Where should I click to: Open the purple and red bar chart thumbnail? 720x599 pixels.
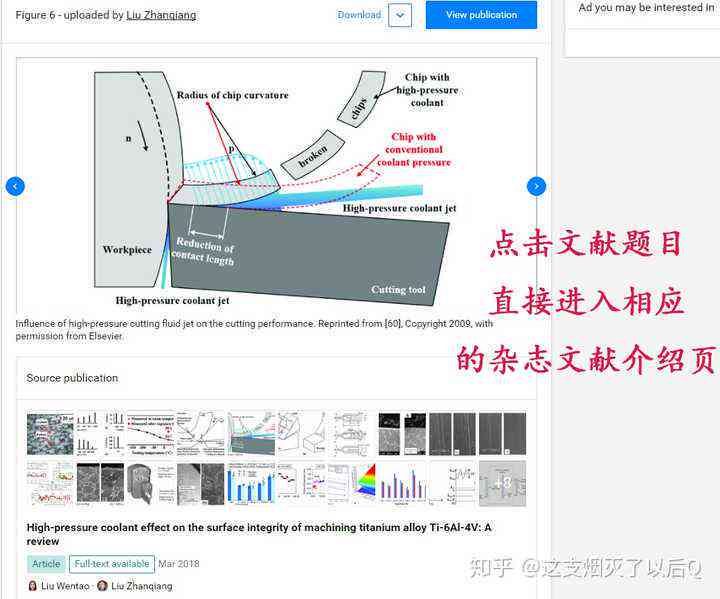pyautogui.click(x=403, y=483)
